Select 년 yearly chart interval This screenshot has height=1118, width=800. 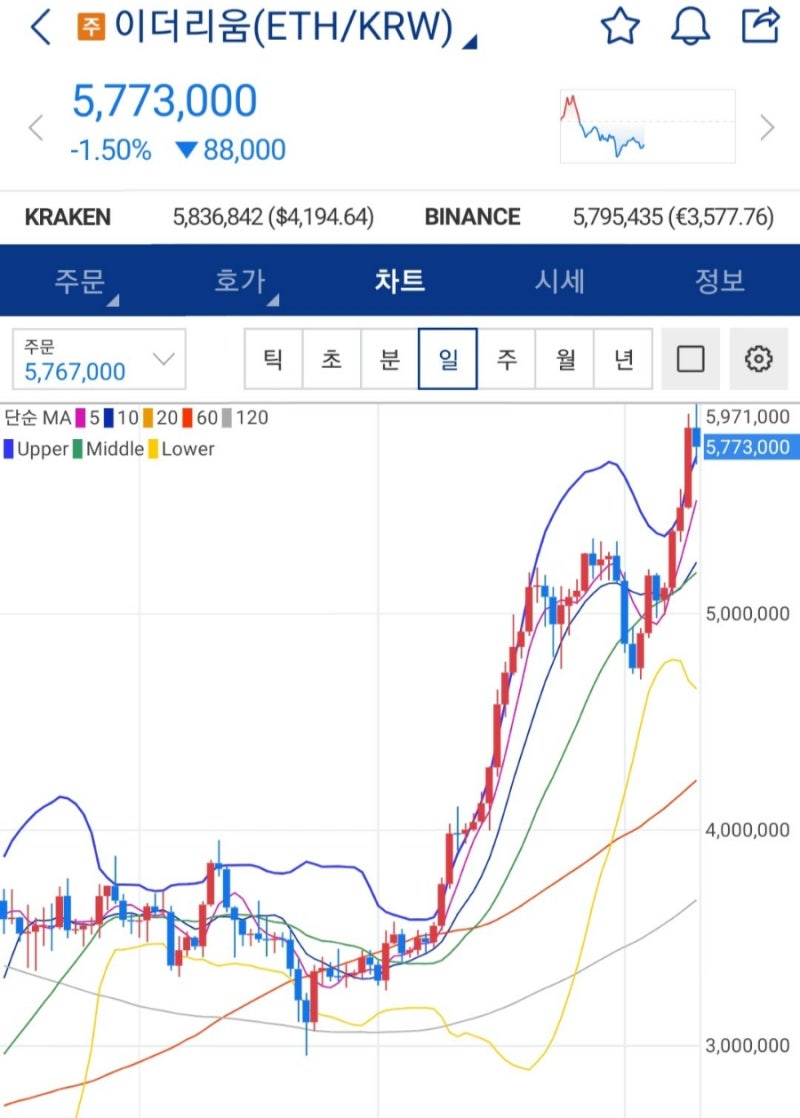623,359
